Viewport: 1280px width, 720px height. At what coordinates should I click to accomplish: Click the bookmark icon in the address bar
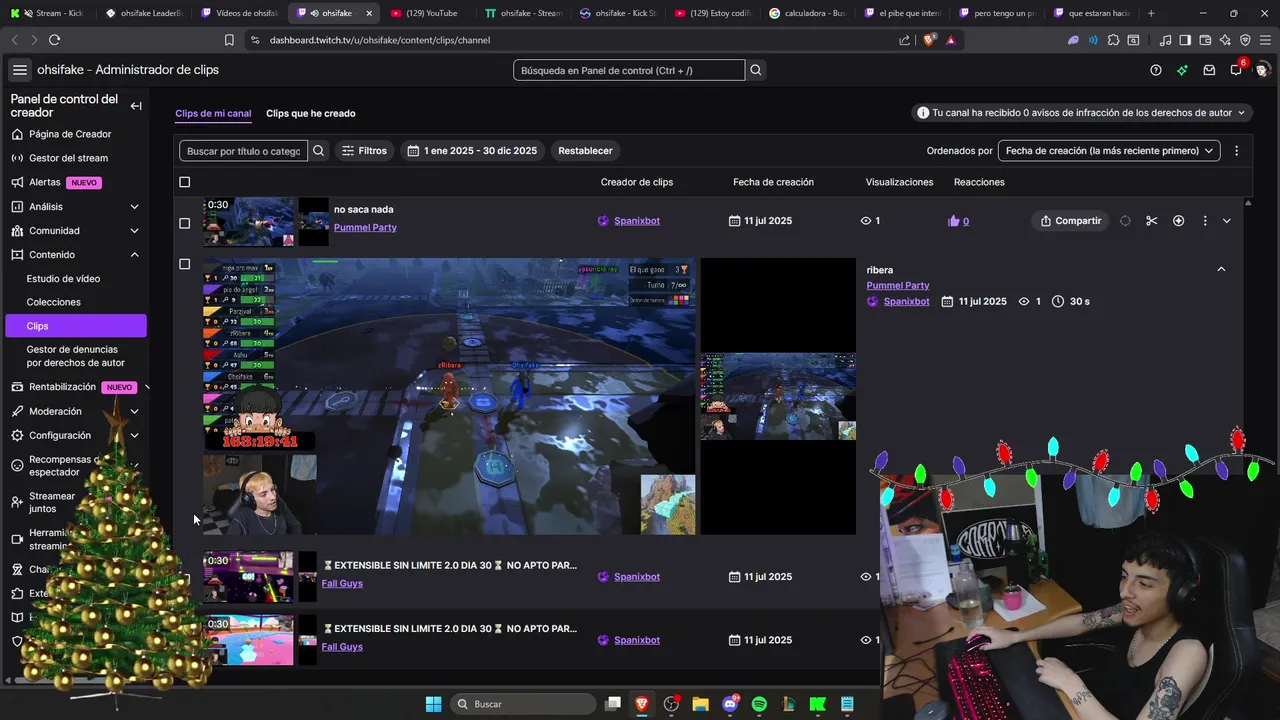coord(229,40)
